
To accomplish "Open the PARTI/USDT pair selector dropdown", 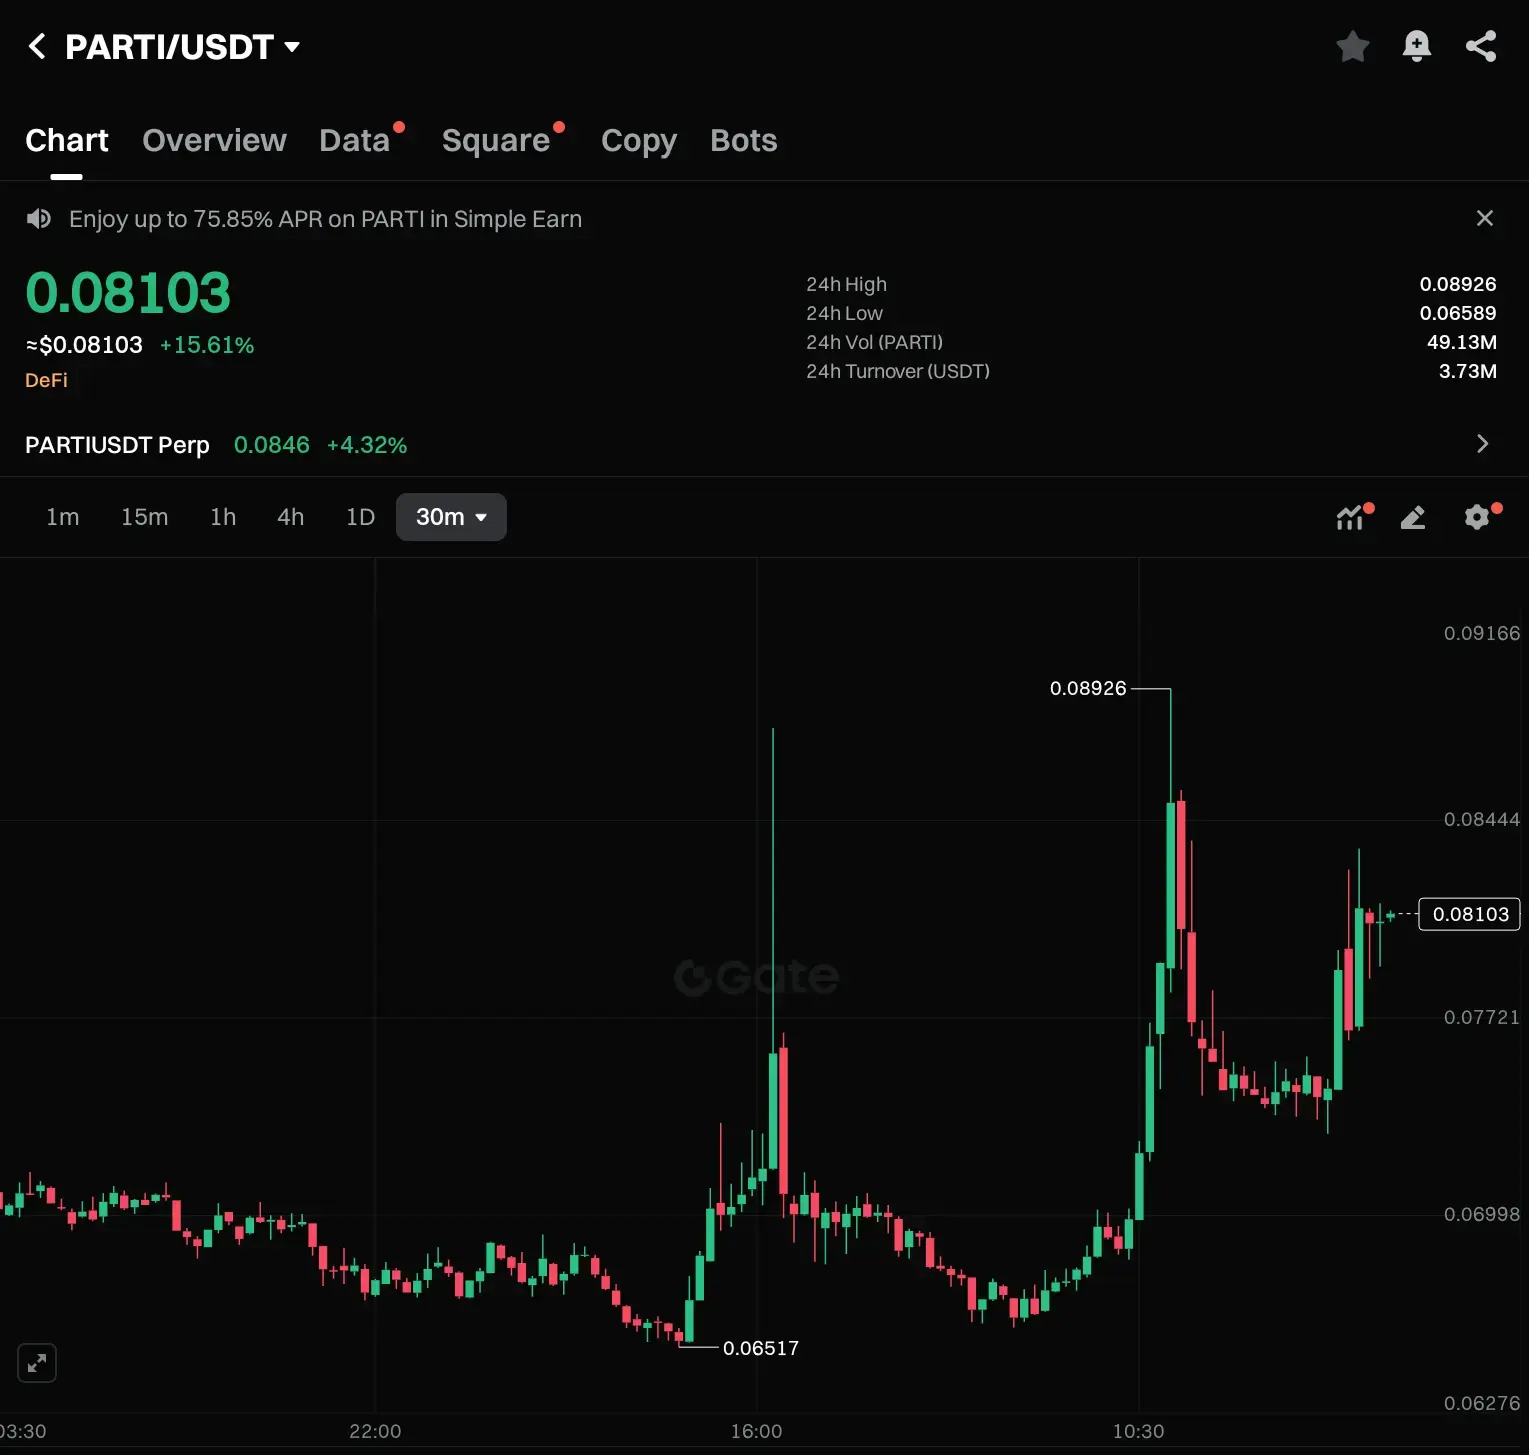I will click(x=182, y=47).
